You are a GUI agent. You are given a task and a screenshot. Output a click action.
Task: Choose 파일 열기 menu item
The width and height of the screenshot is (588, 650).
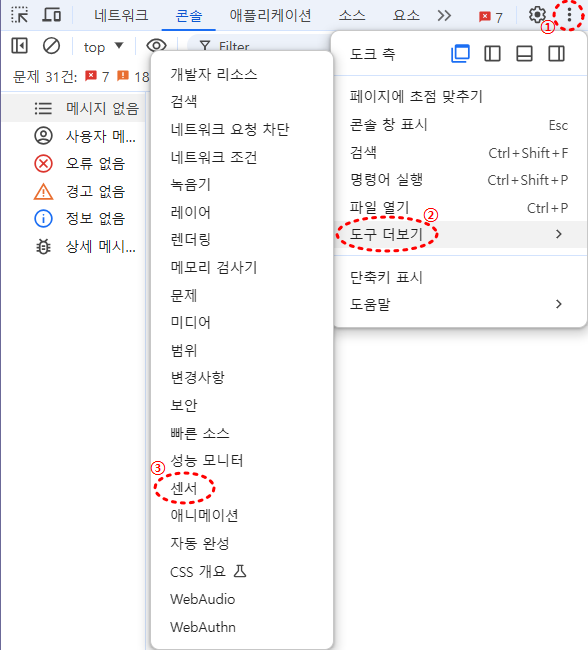point(460,207)
